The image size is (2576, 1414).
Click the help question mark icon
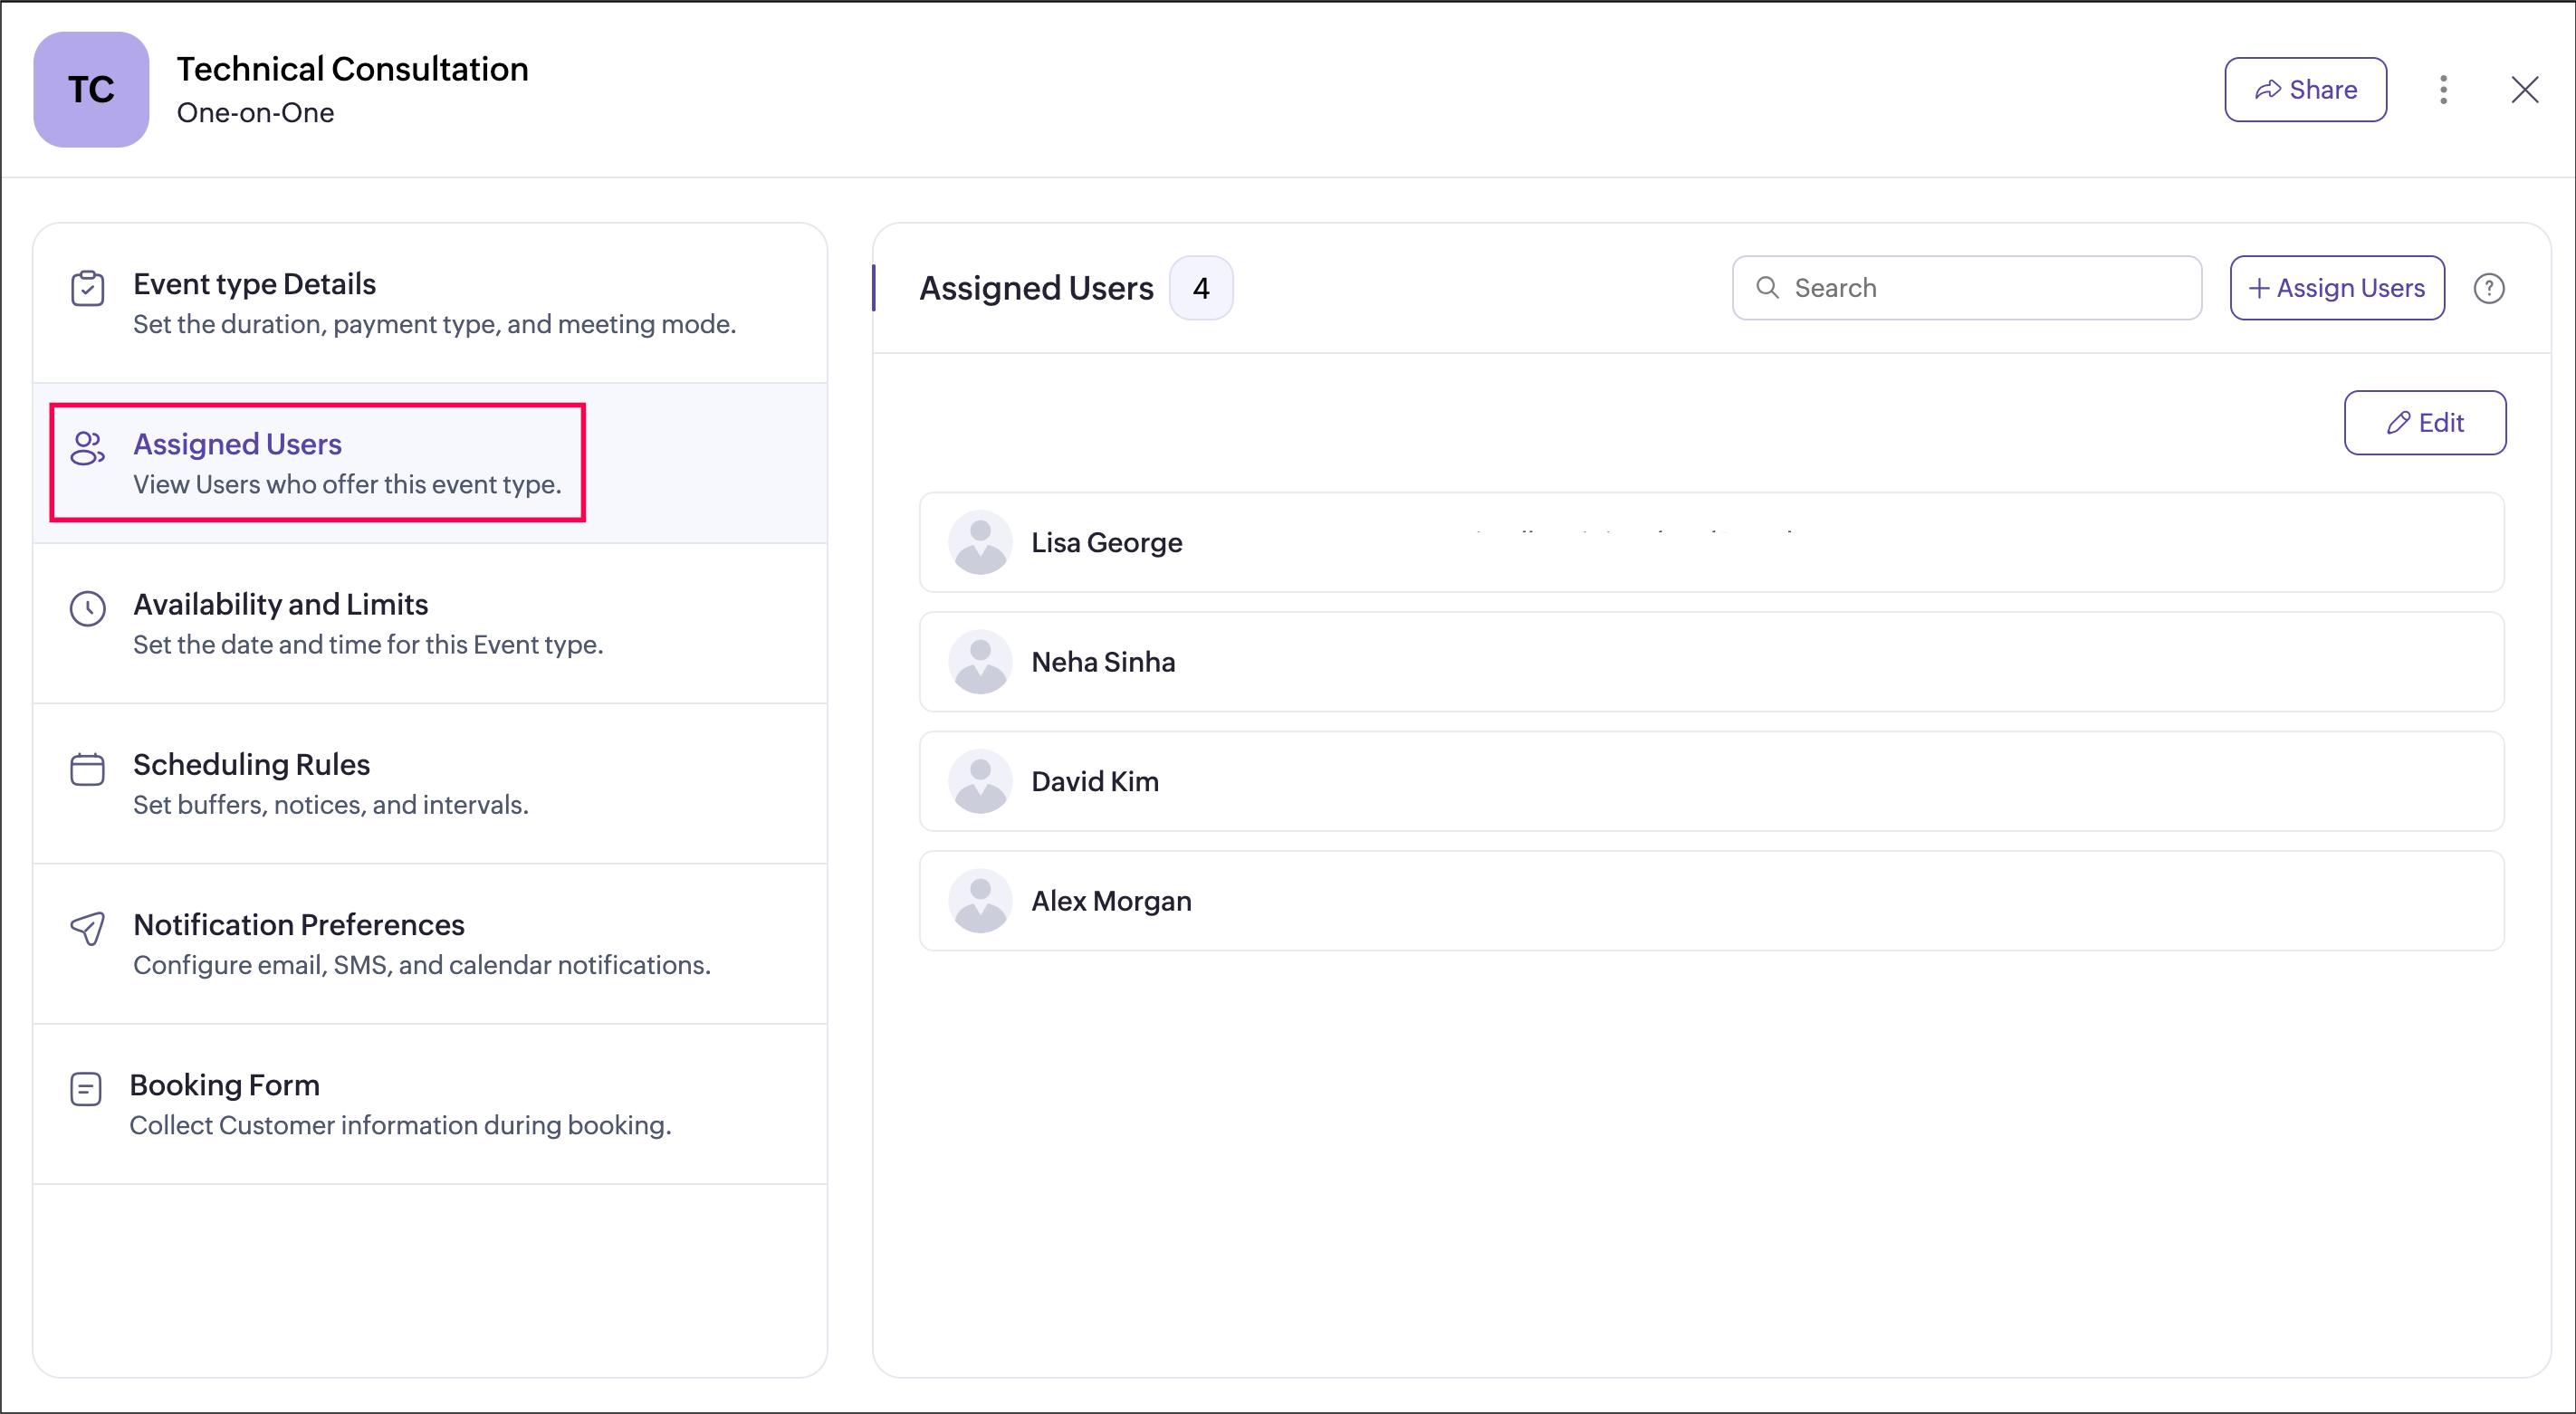tap(2488, 288)
